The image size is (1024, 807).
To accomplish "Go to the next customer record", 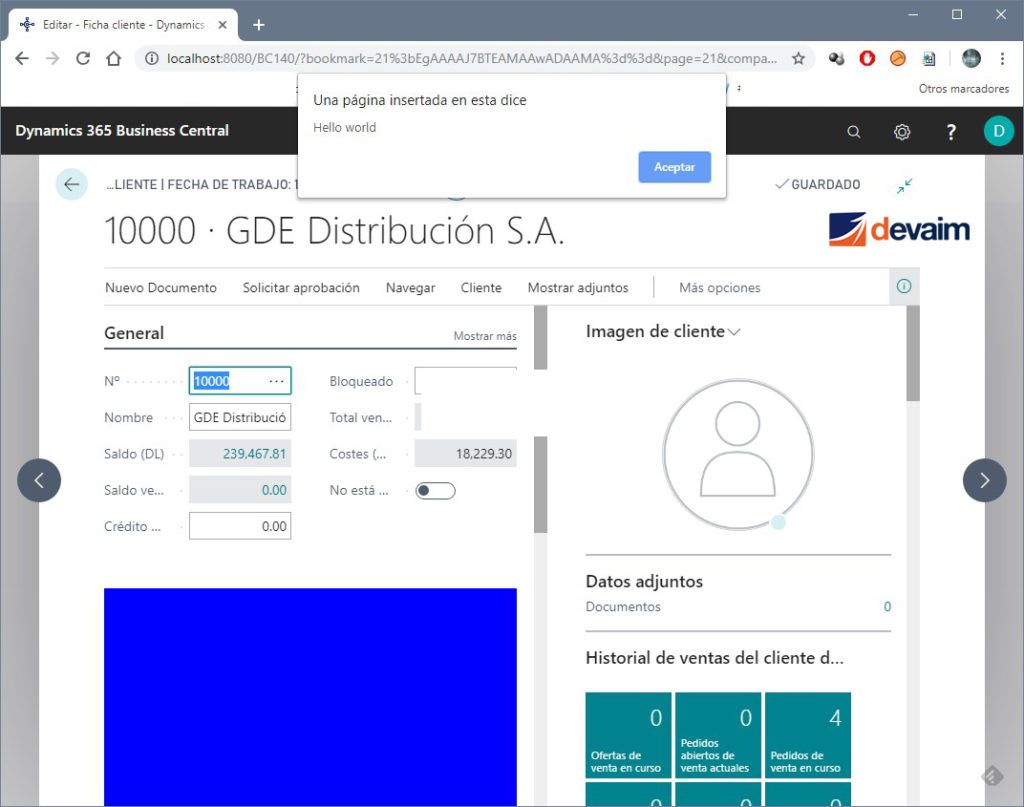I will pyautogui.click(x=984, y=481).
